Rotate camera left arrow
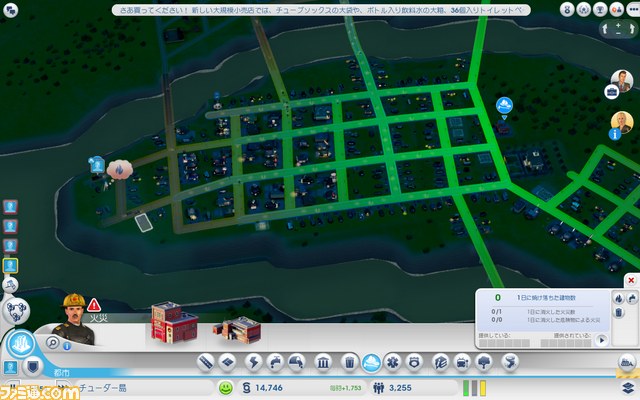The image size is (640, 400). 606,29
